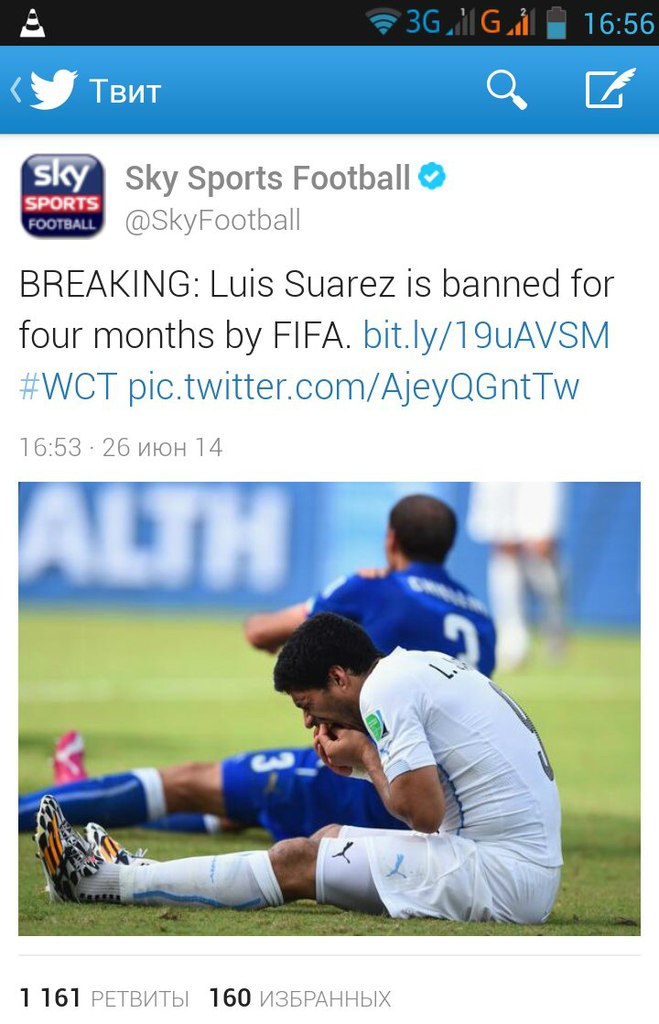Compose a new tweet with quill icon
659x1024 pixels.
tap(609, 88)
